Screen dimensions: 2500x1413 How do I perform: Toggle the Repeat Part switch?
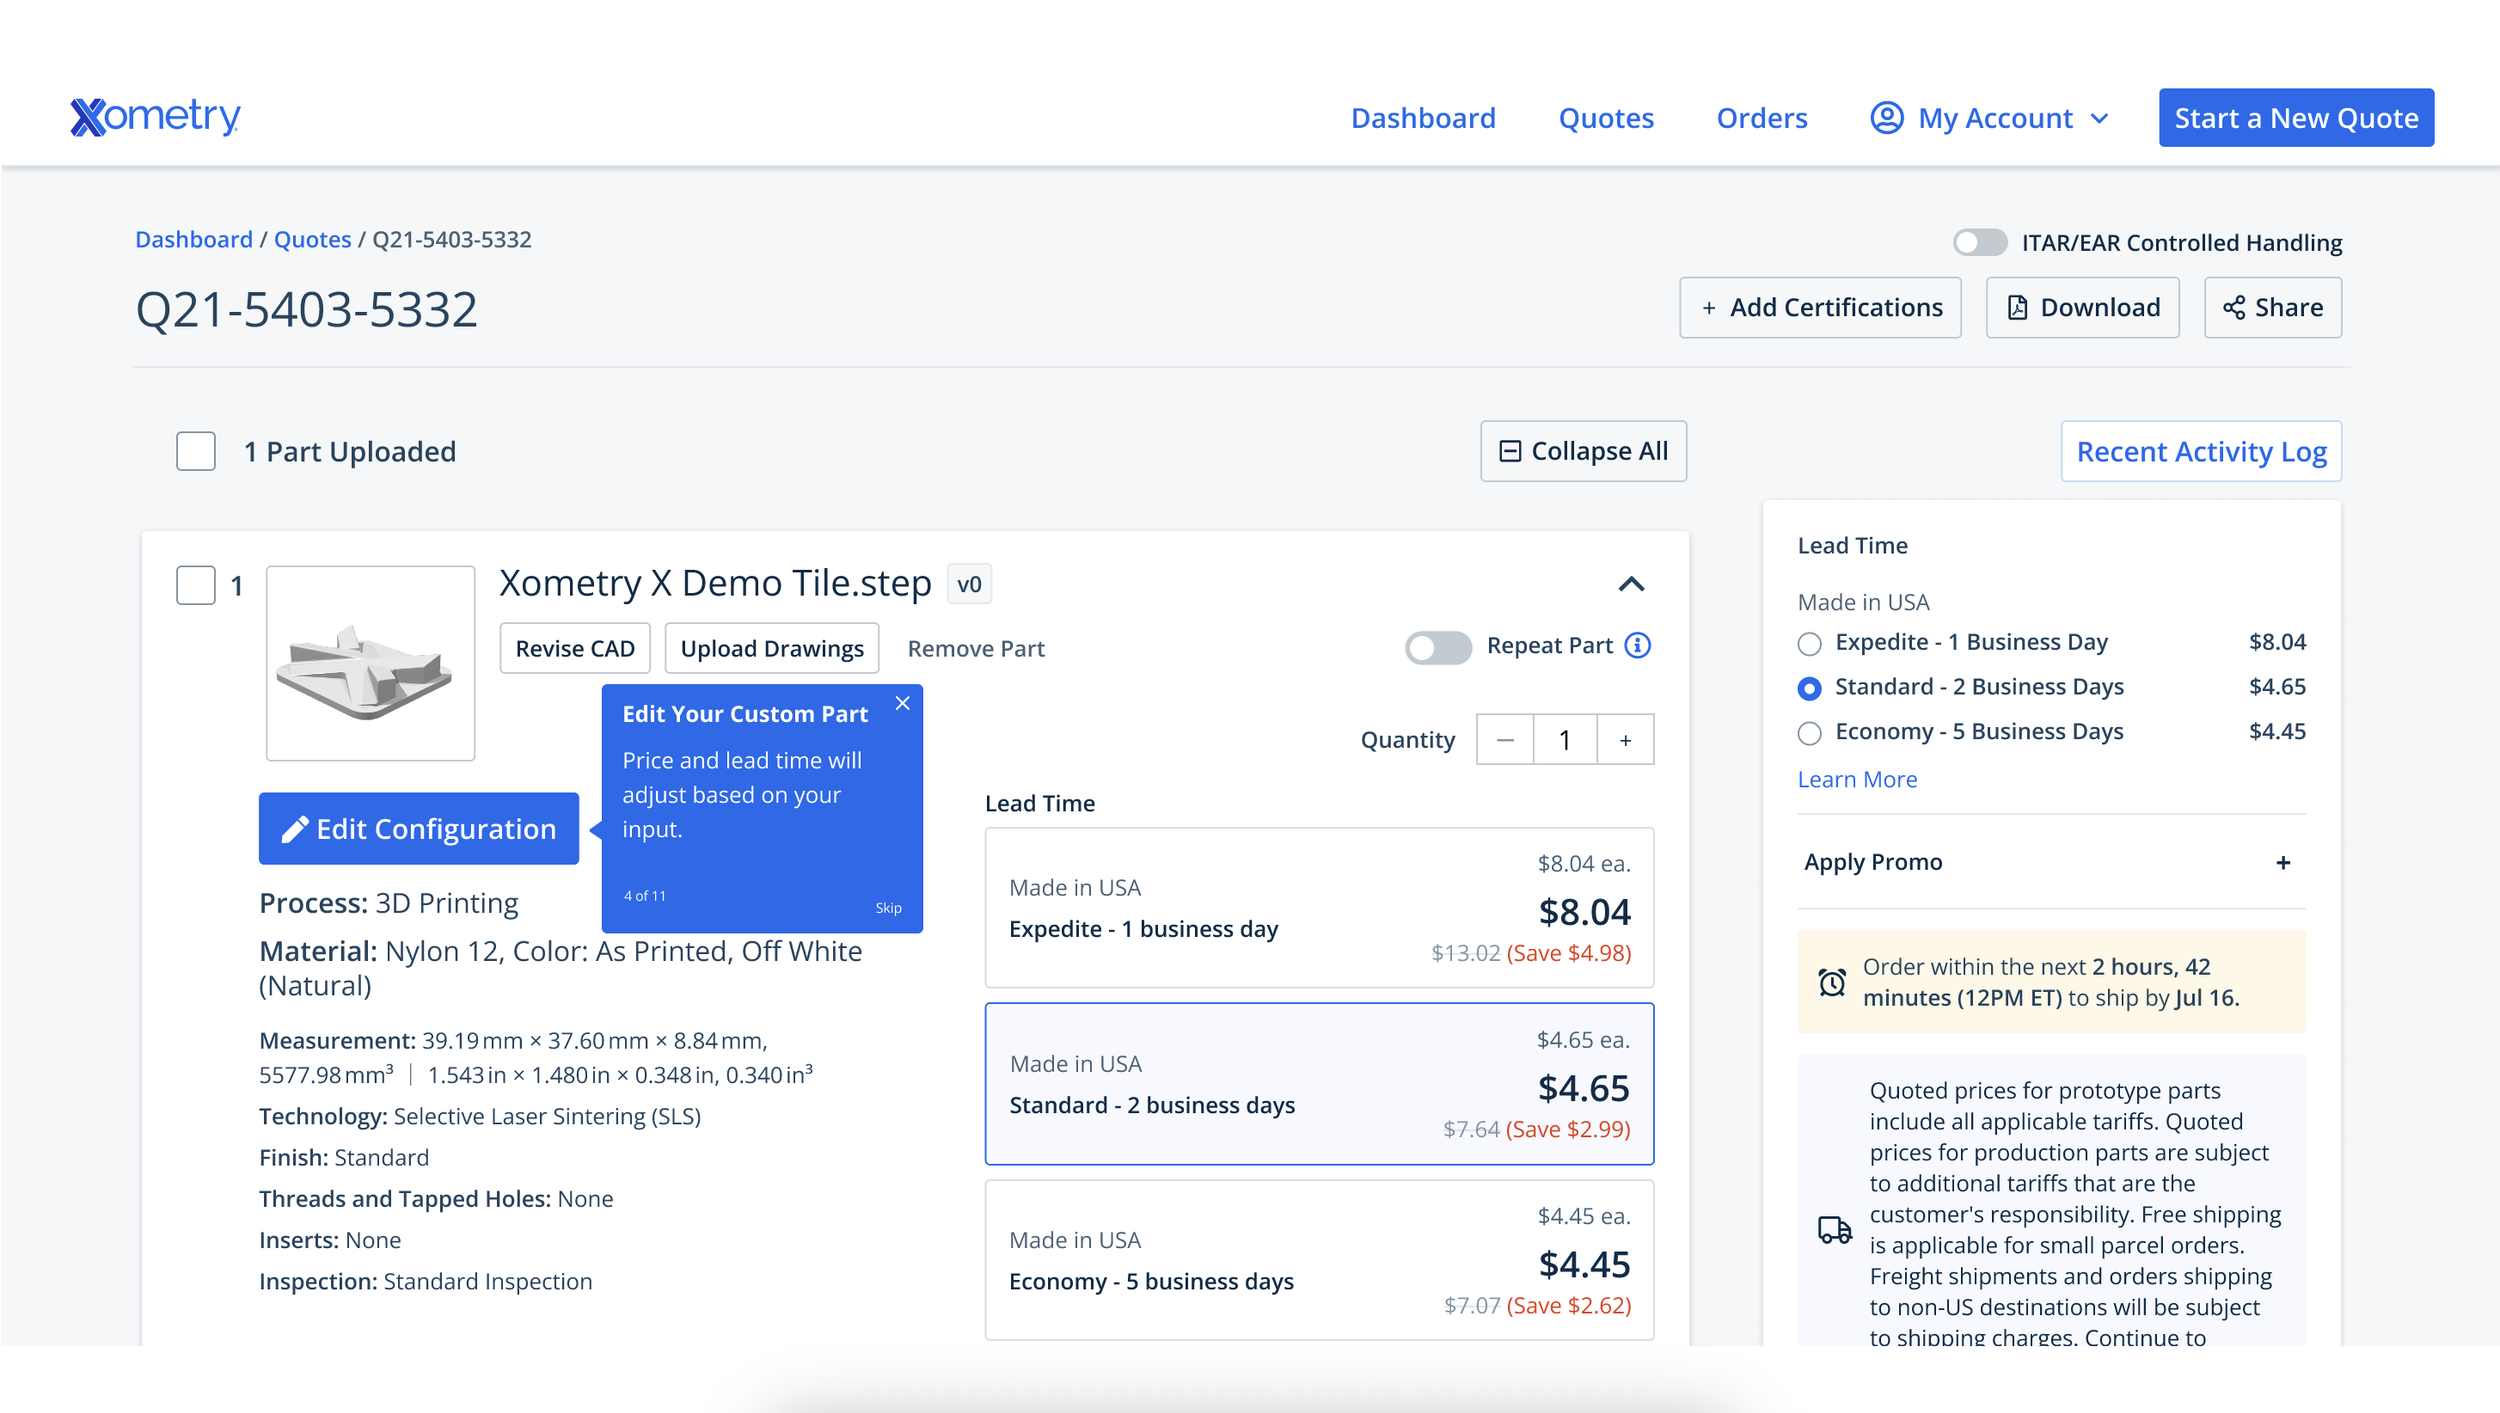coord(1437,647)
